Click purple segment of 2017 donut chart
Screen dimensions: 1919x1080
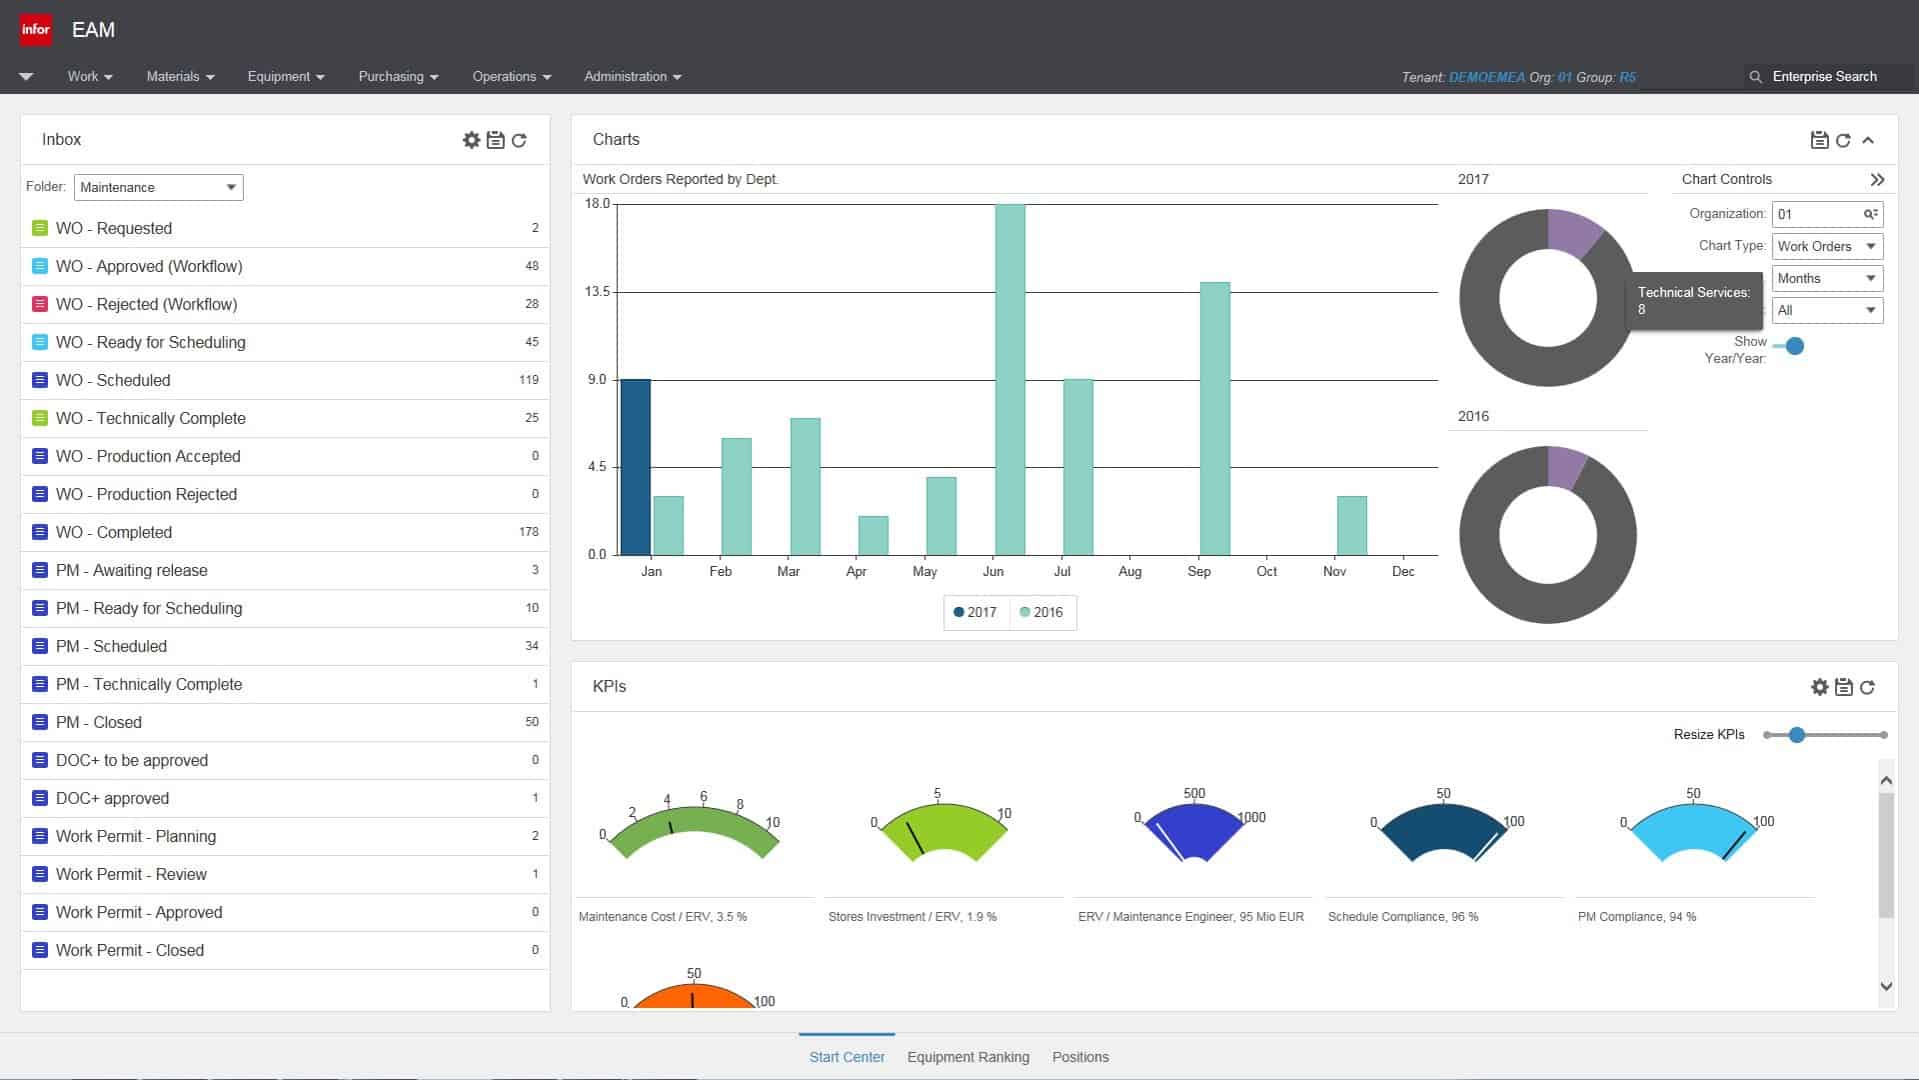coord(1572,232)
